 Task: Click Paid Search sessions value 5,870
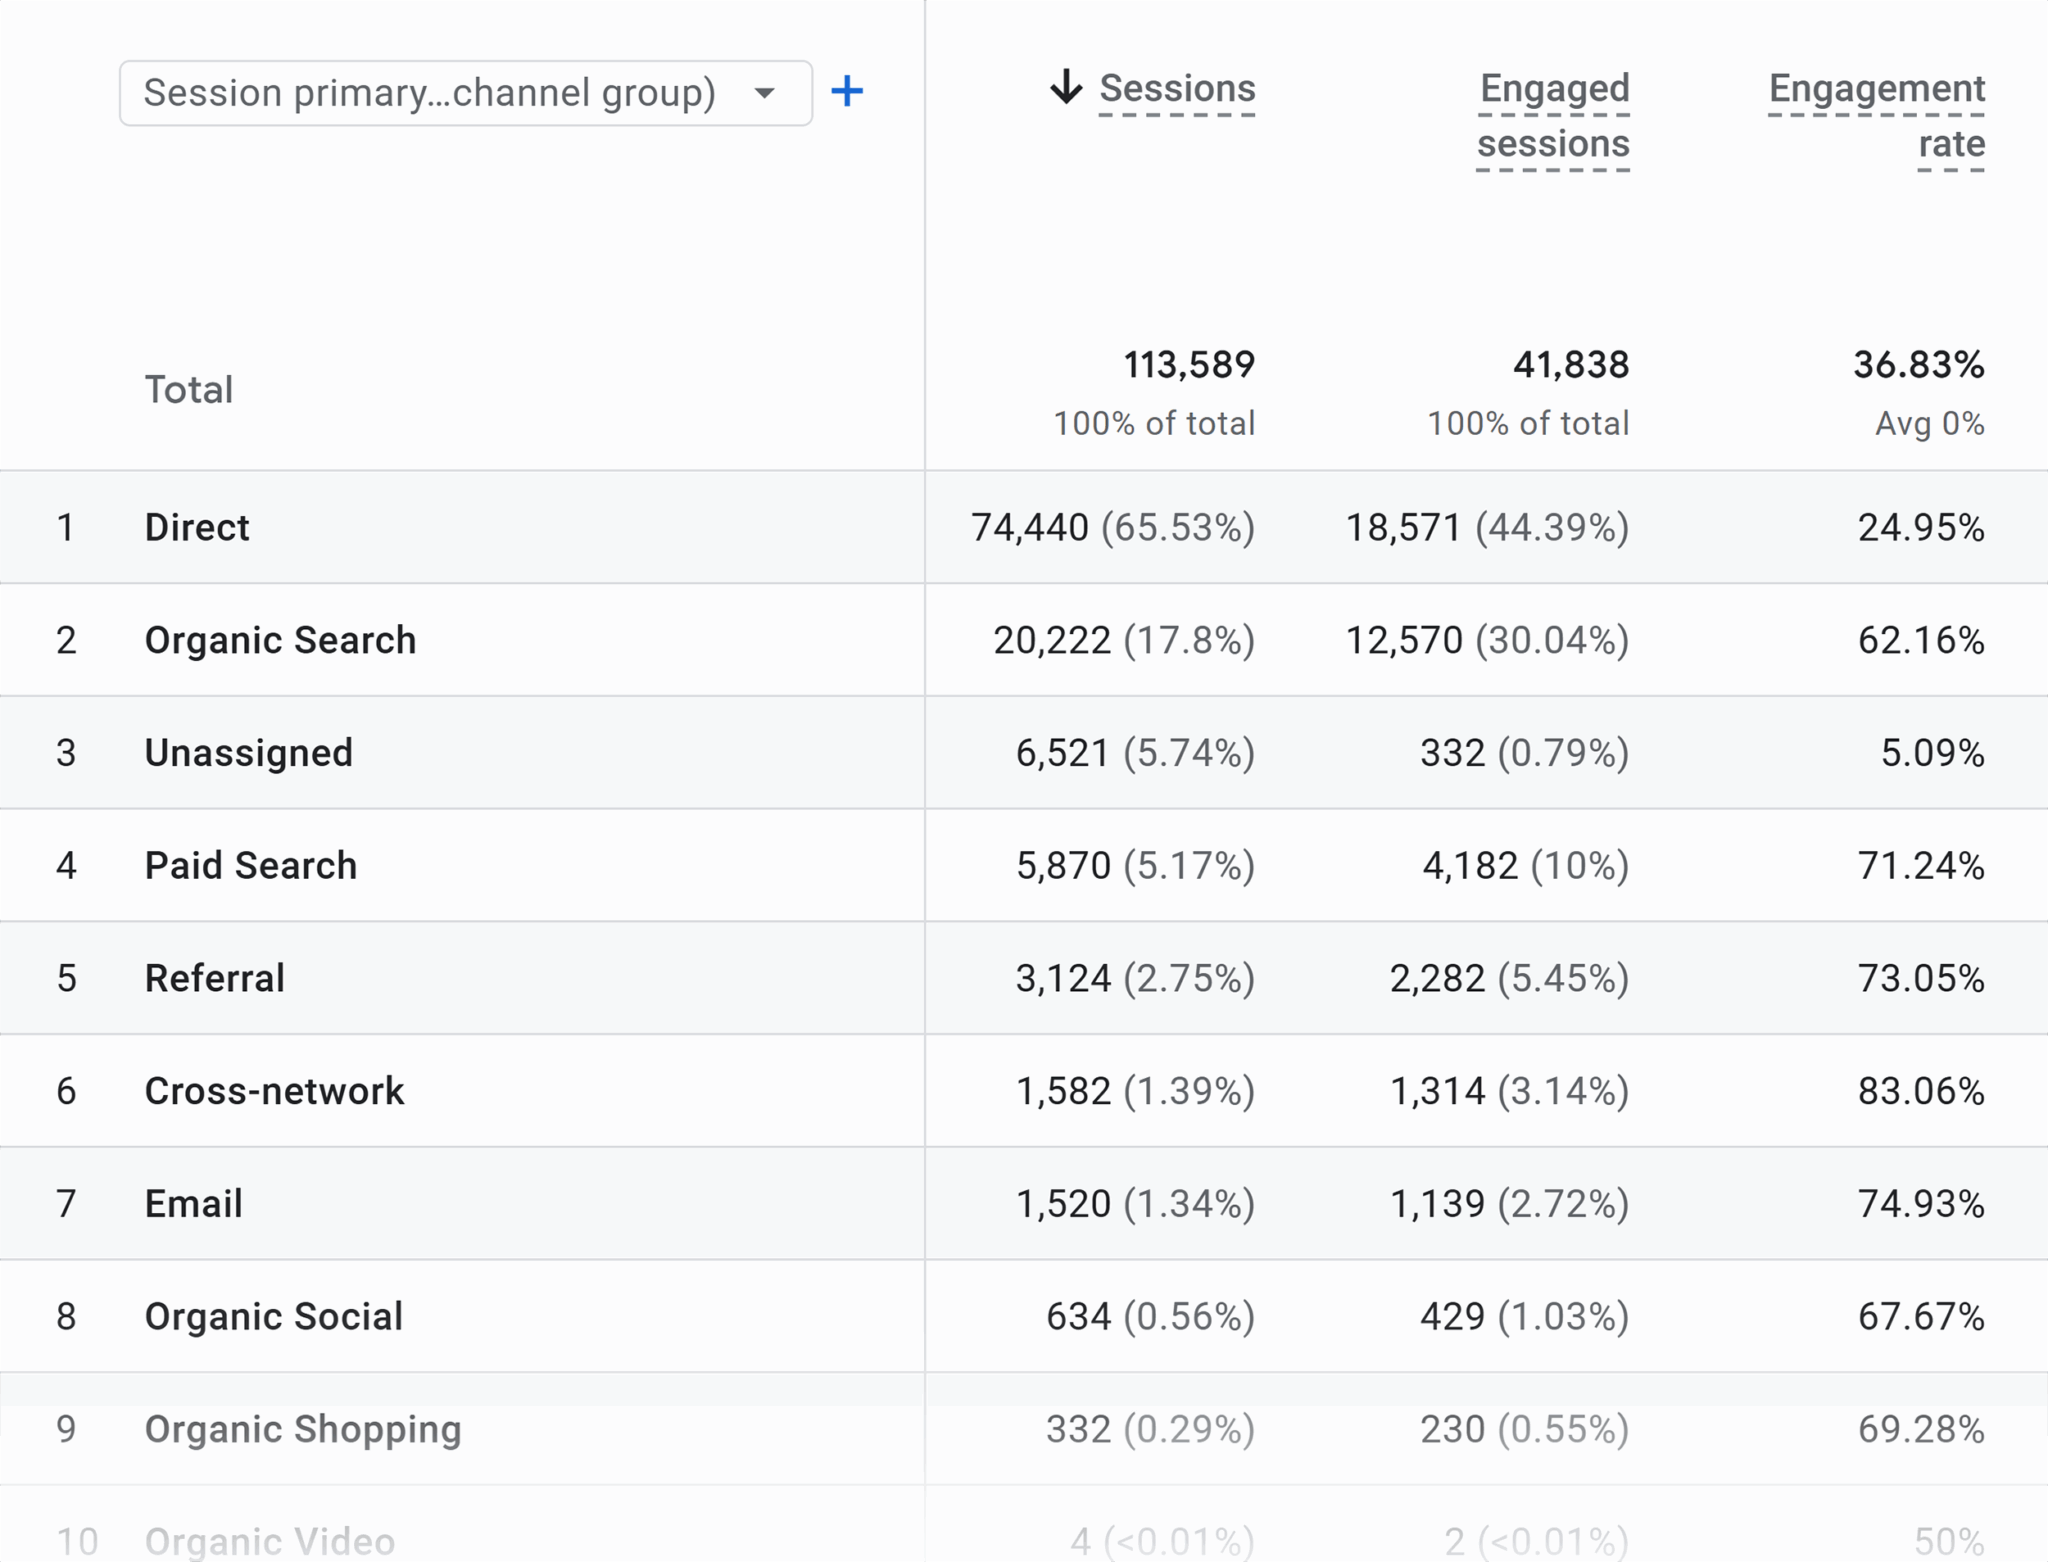click(x=1063, y=865)
